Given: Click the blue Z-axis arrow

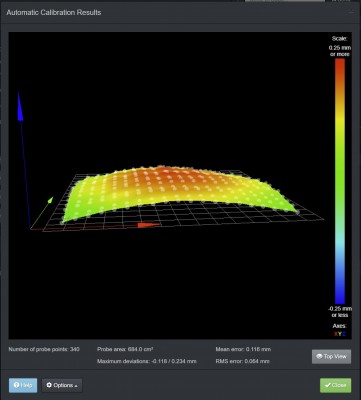Looking at the screenshot, I should point(20,106).
